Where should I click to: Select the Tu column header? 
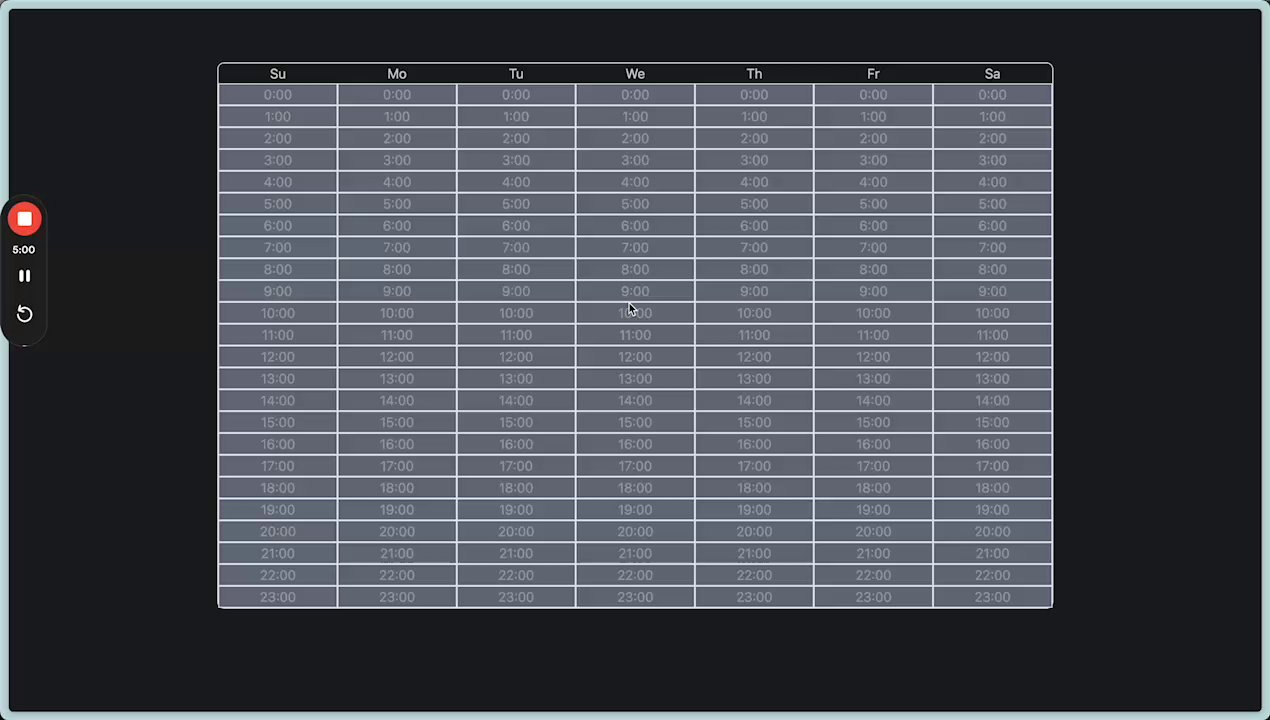516,74
